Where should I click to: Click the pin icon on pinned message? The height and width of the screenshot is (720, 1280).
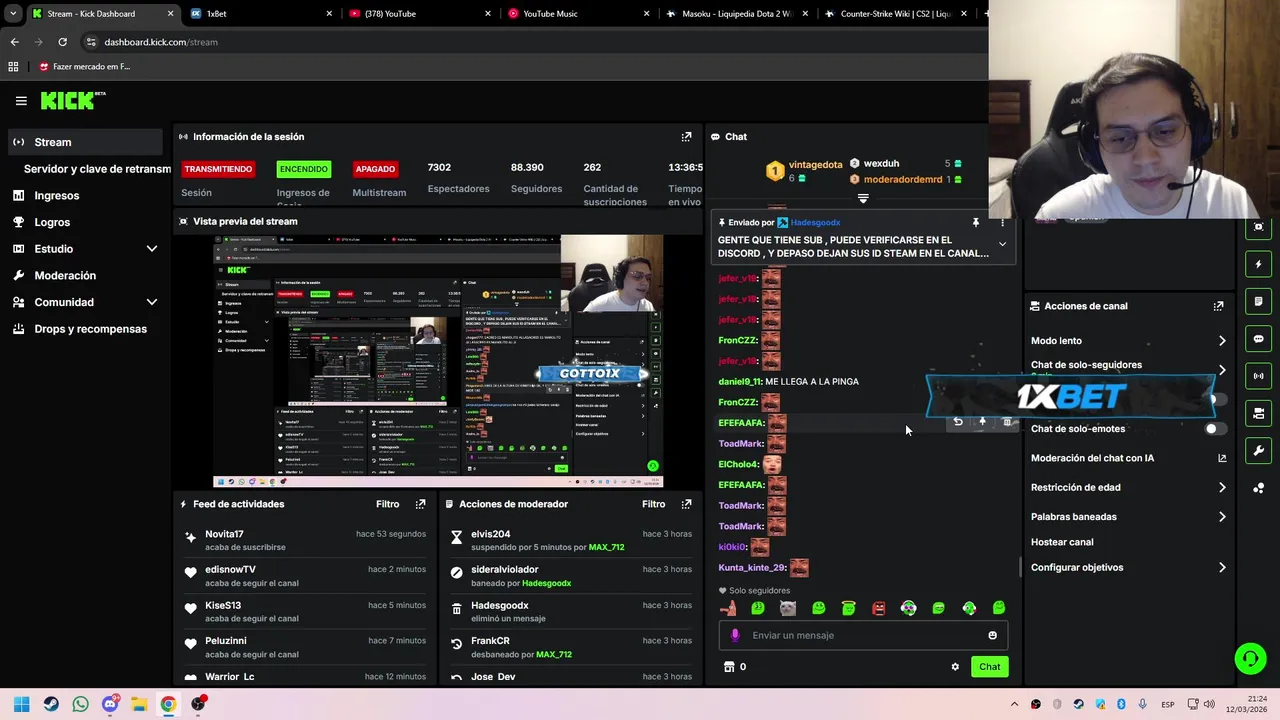click(976, 222)
